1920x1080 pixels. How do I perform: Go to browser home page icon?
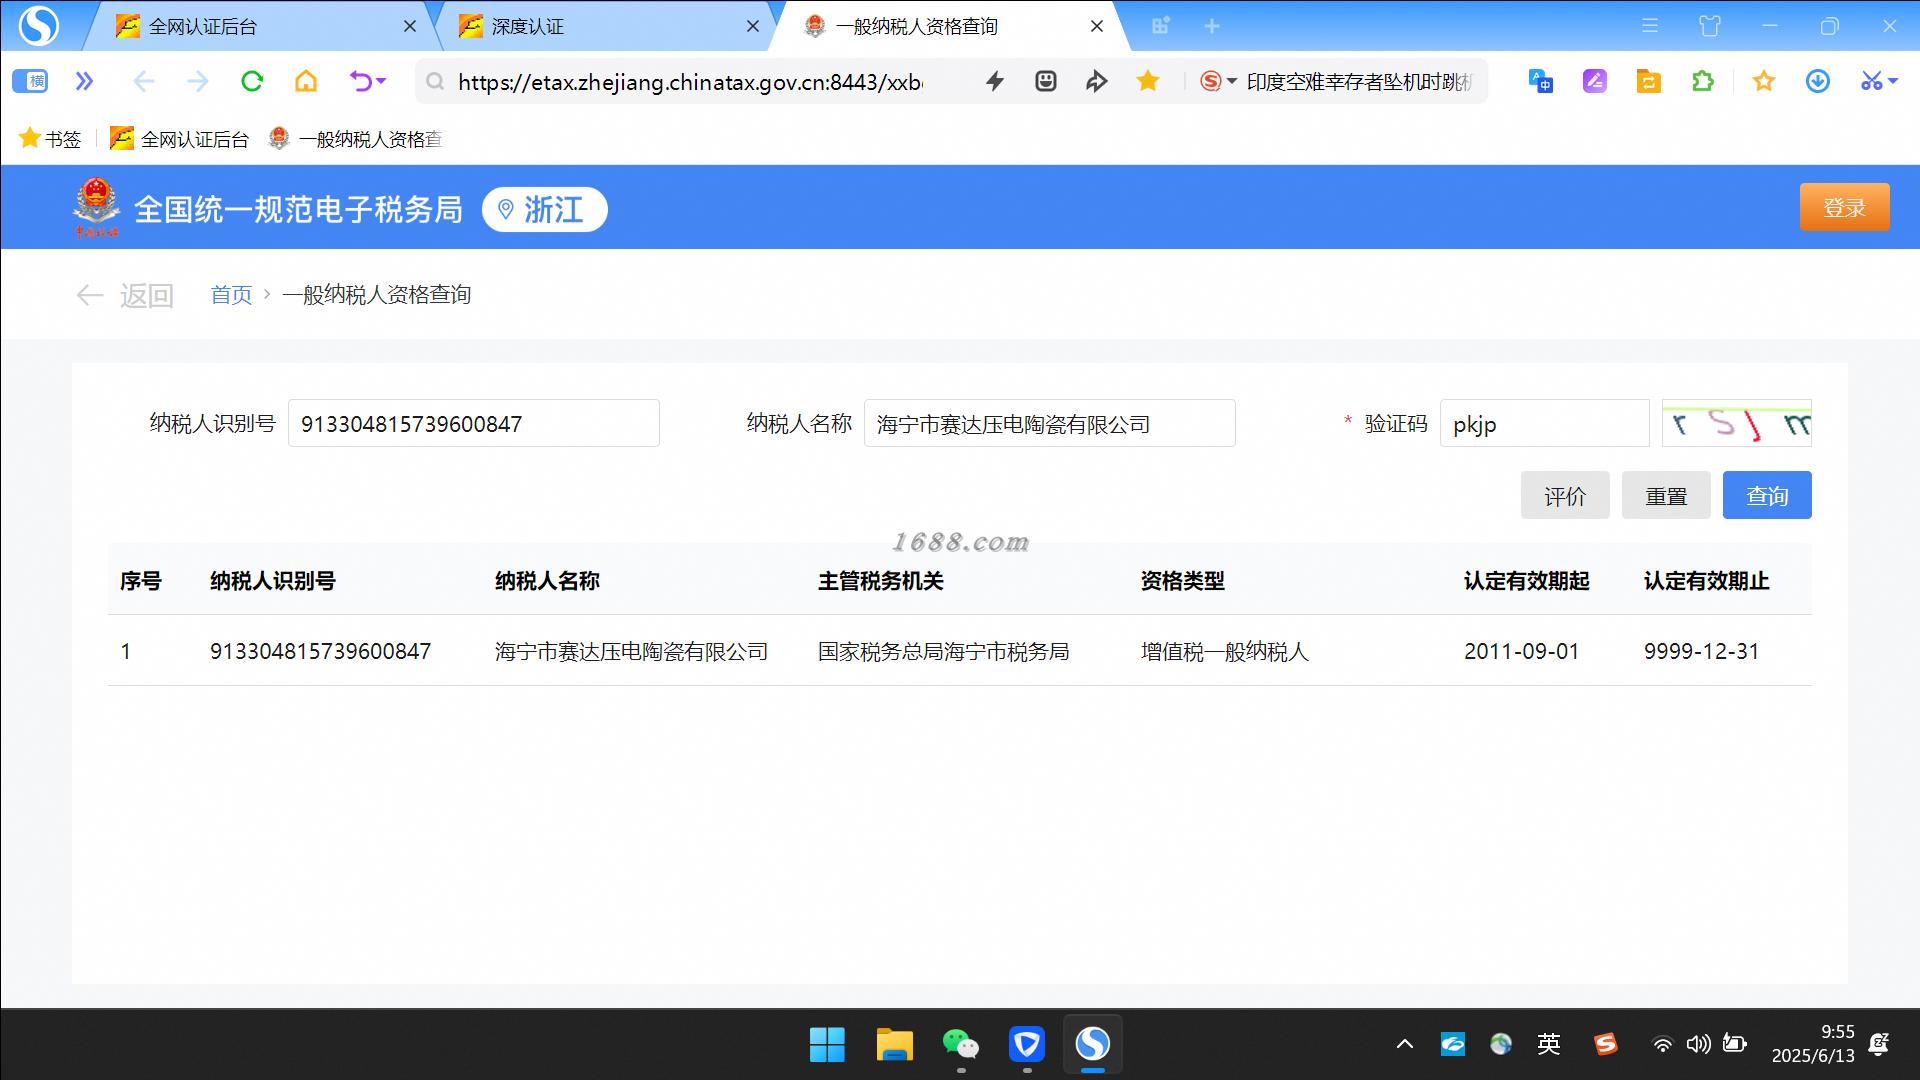(x=306, y=81)
